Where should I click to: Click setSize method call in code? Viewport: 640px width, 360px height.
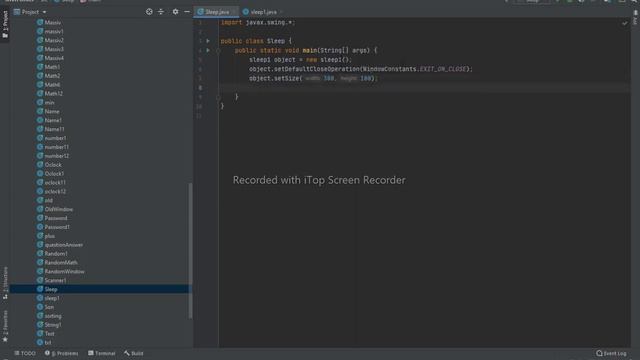[x=287, y=78]
